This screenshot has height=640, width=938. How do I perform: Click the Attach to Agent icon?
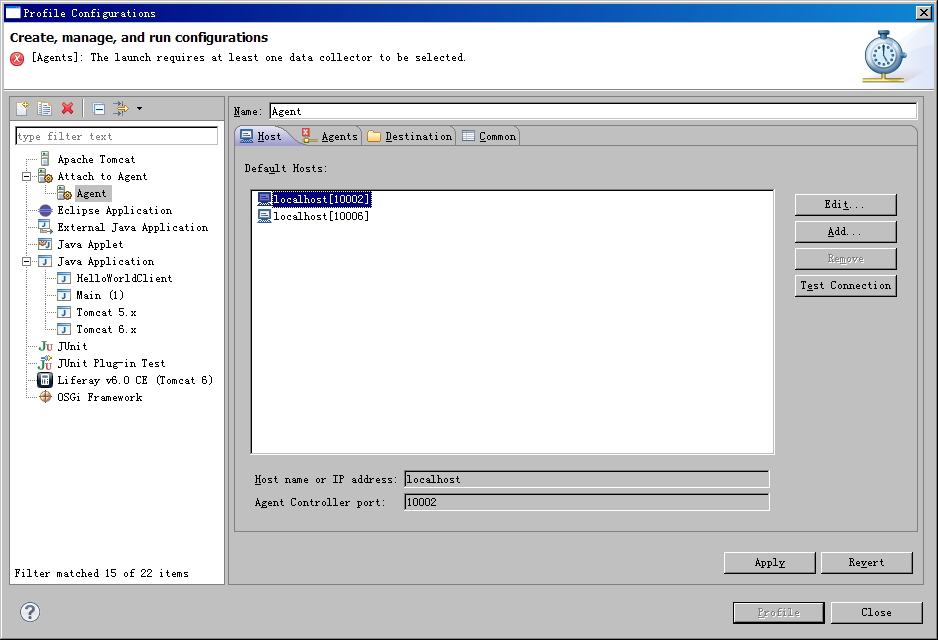pyautogui.click(x=45, y=176)
